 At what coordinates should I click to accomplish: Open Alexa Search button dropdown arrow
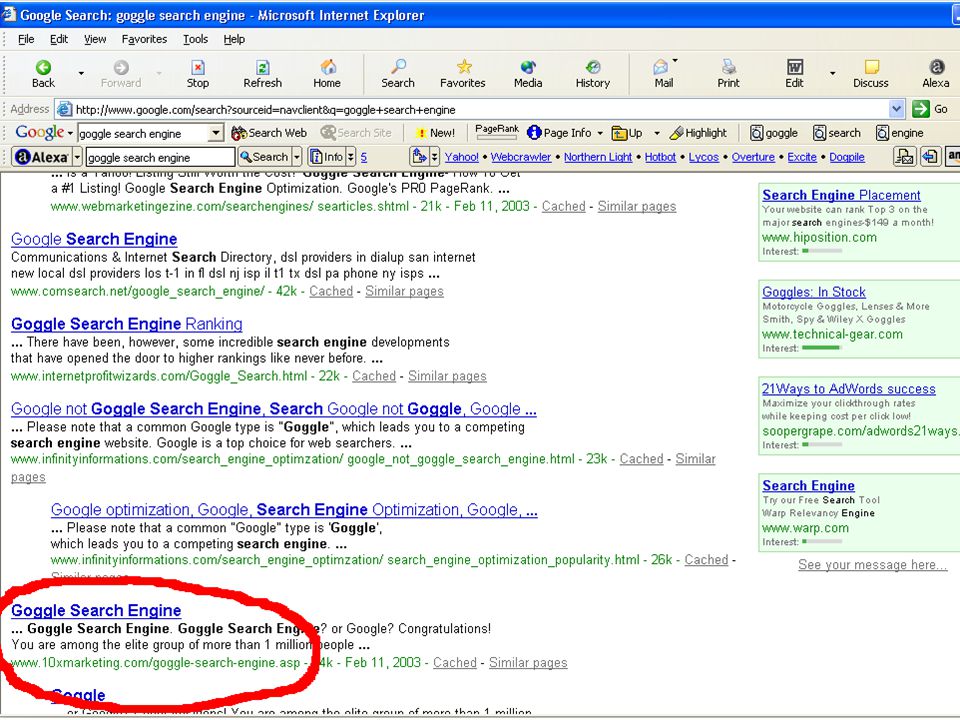tap(296, 157)
